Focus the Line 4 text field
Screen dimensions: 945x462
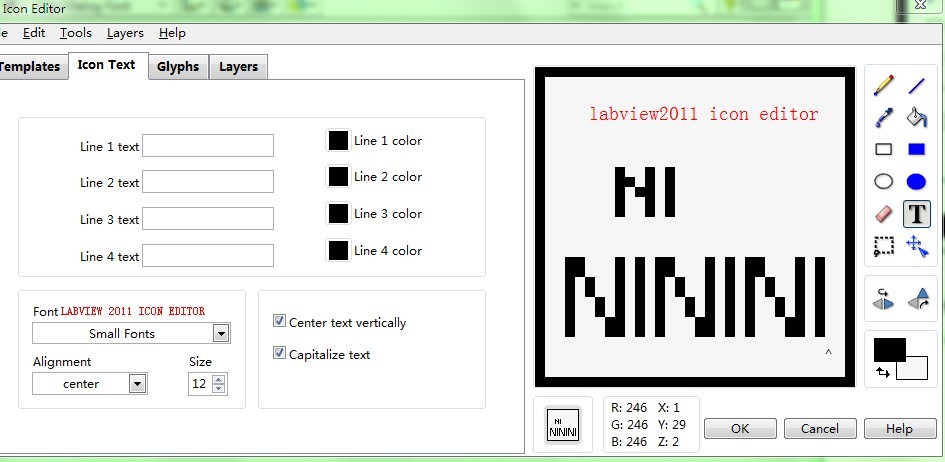click(208, 255)
